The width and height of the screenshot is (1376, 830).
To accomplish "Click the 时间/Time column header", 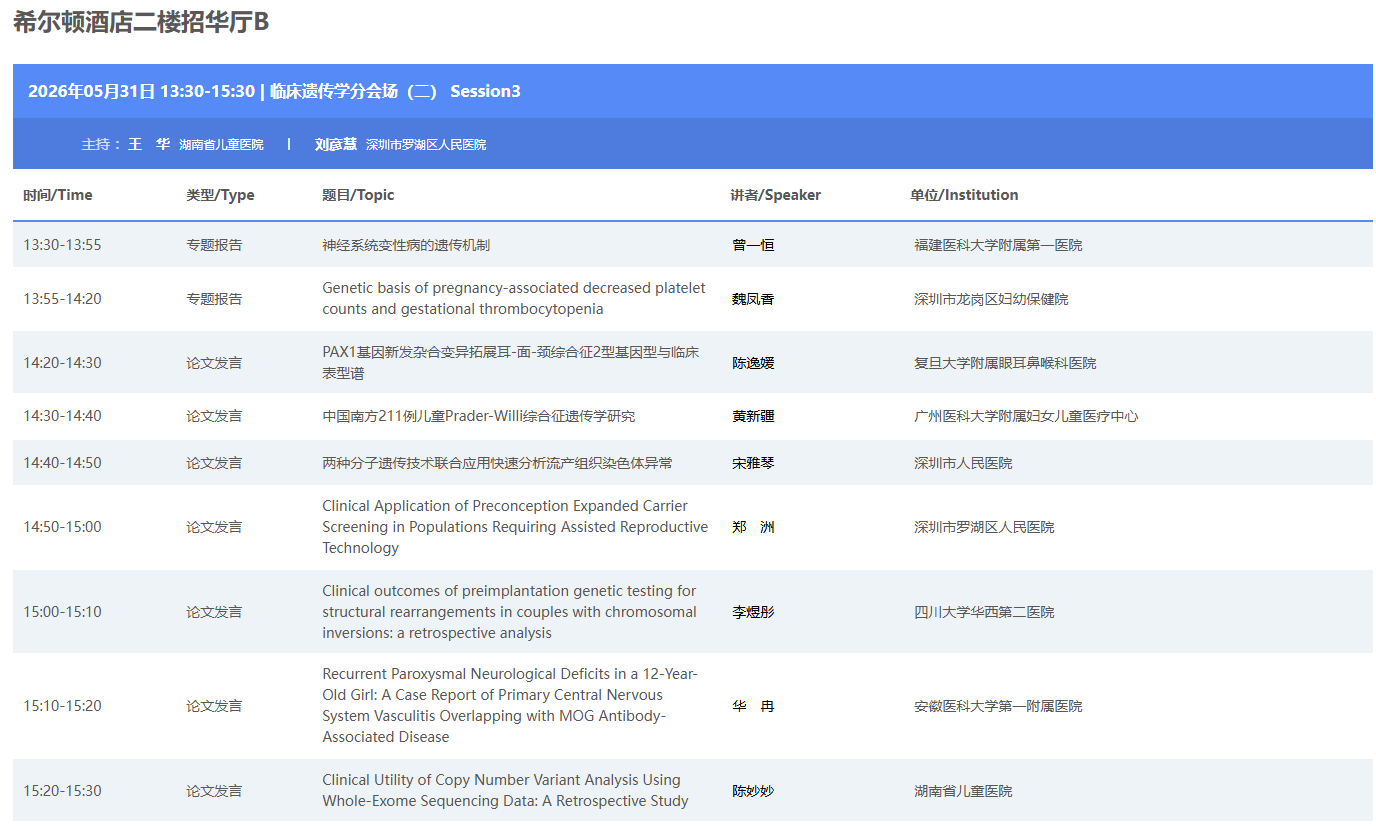I will [58, 195].
